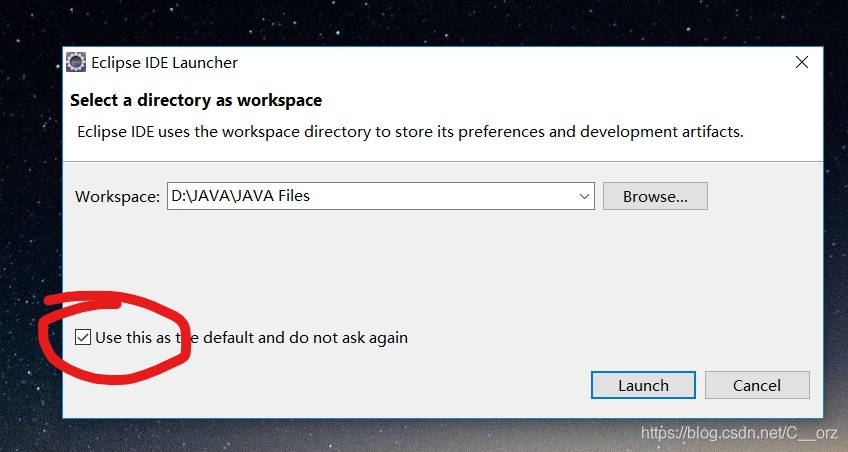Click inside the Workspace path combo box

[381, 196]
